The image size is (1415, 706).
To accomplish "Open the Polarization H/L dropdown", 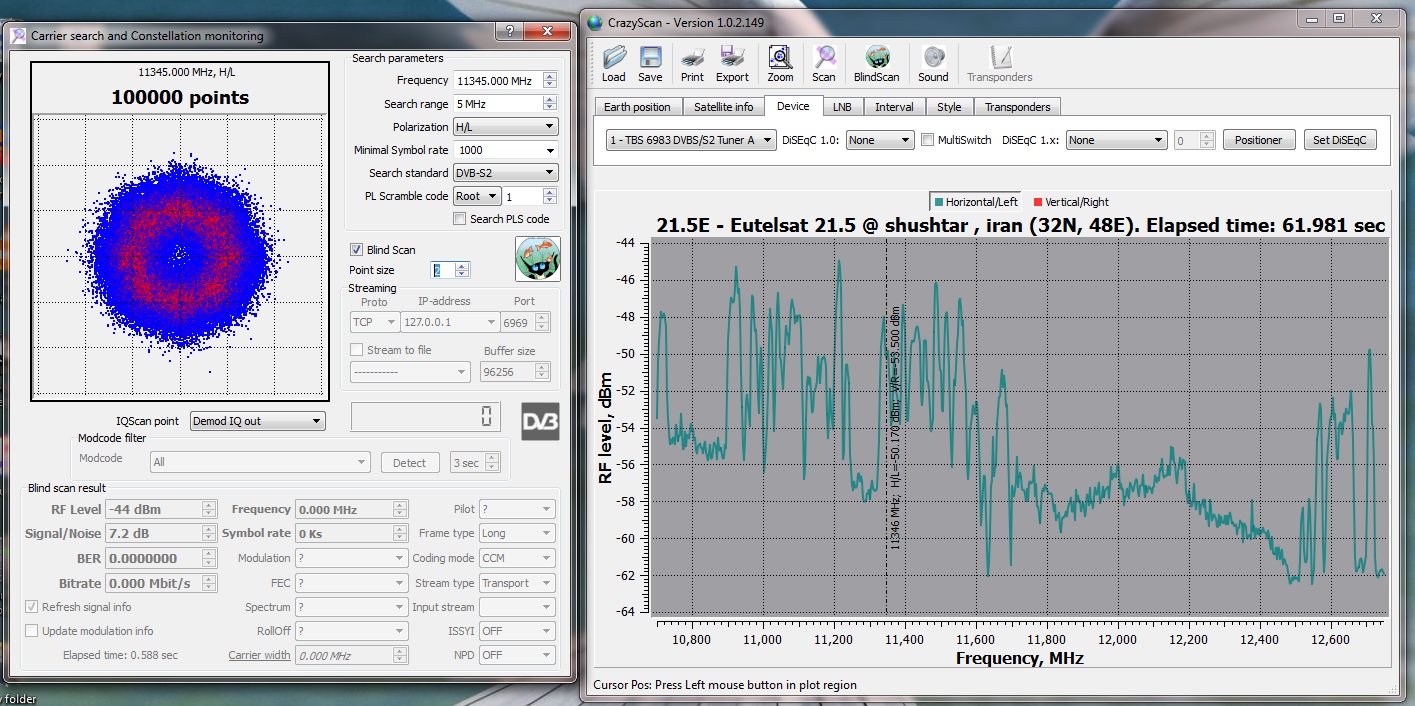I will 505,127.
